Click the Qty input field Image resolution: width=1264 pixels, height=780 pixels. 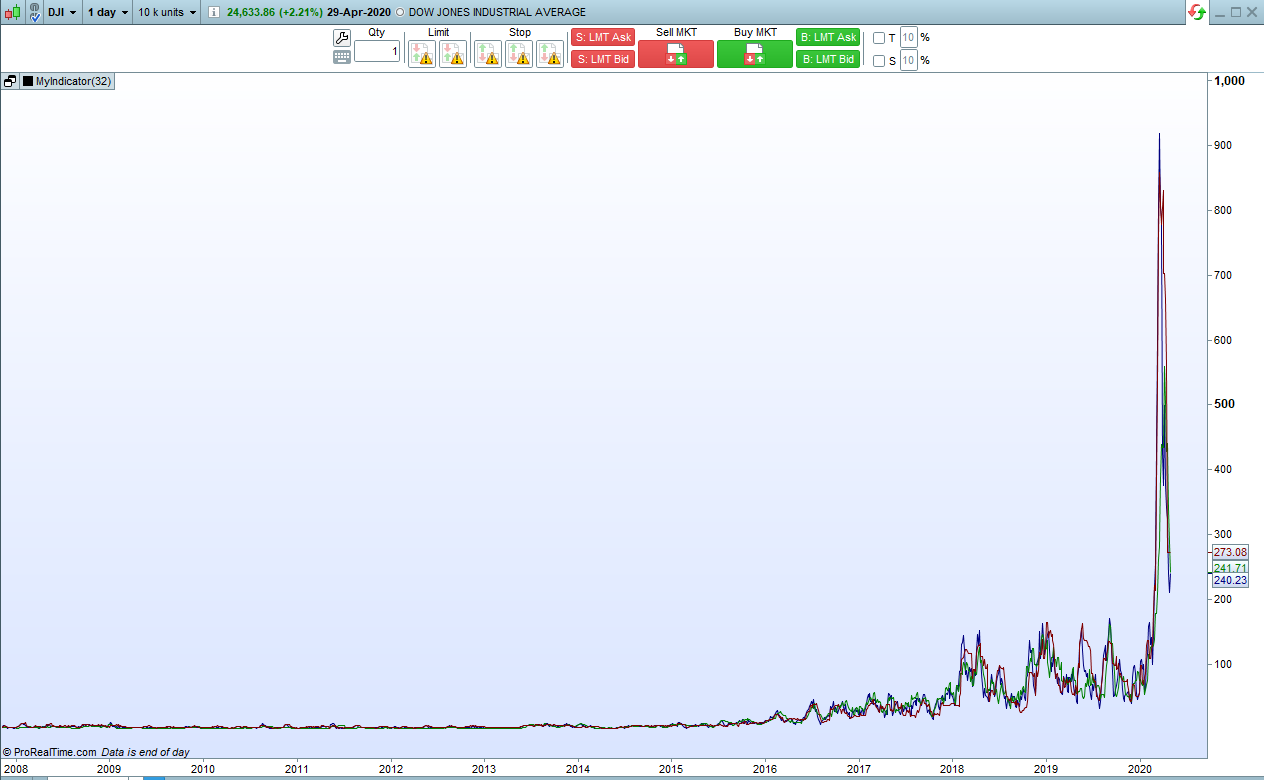coord(377,51)
